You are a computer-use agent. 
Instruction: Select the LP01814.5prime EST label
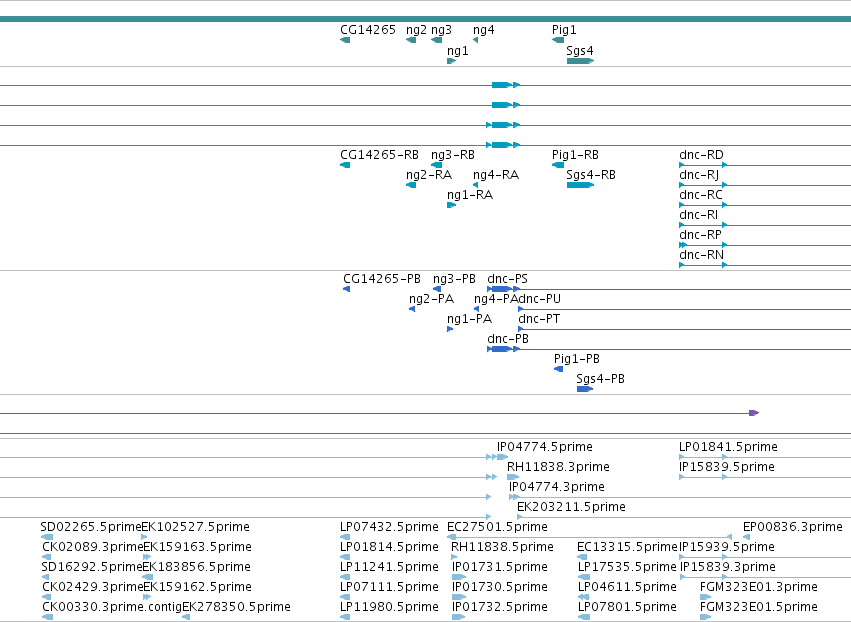[x=389, y=547]
